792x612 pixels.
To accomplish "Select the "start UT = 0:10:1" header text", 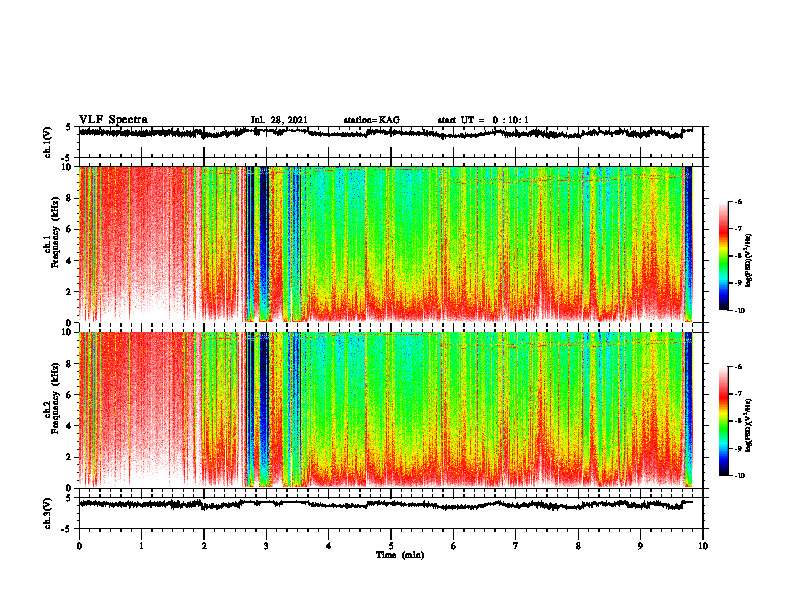I will (483, 120).
